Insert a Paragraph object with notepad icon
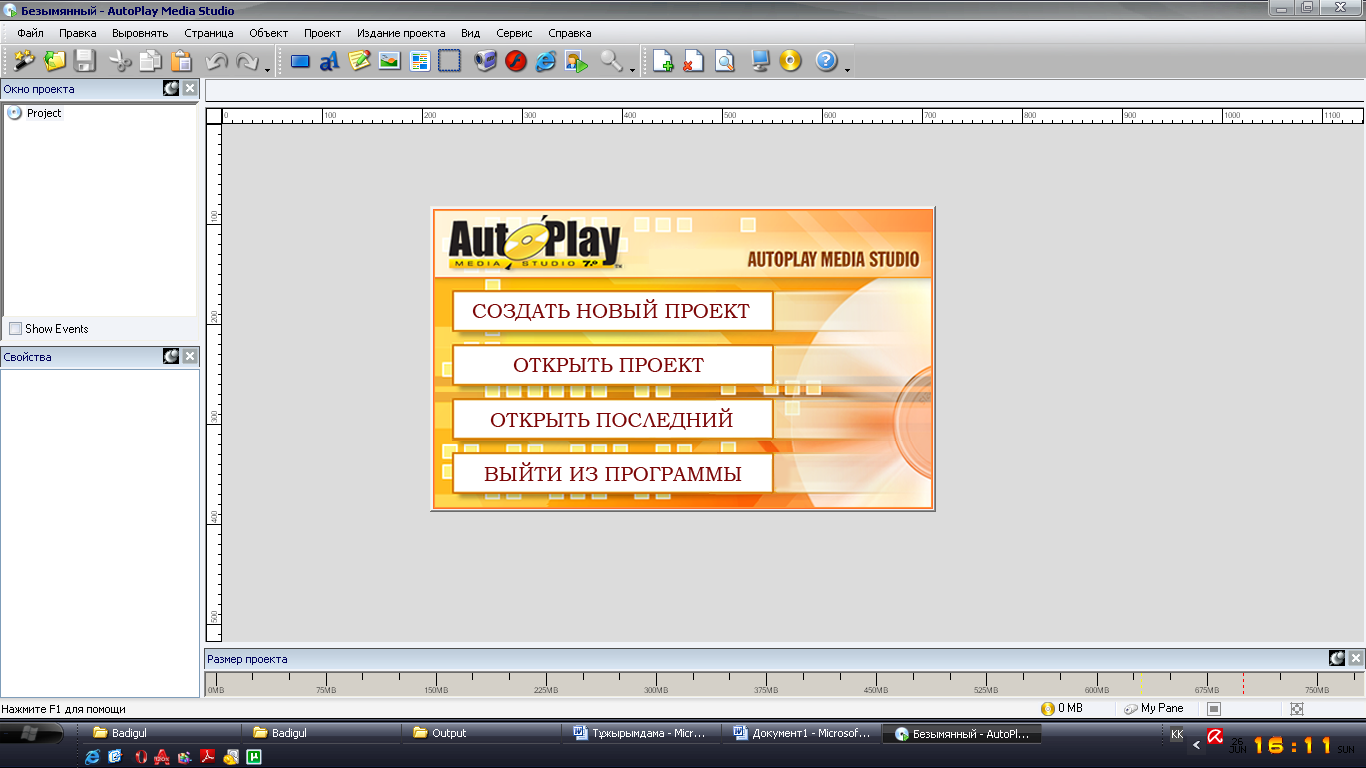Image resolution: width=1366 pixels, height=768 pixels. 360,61
